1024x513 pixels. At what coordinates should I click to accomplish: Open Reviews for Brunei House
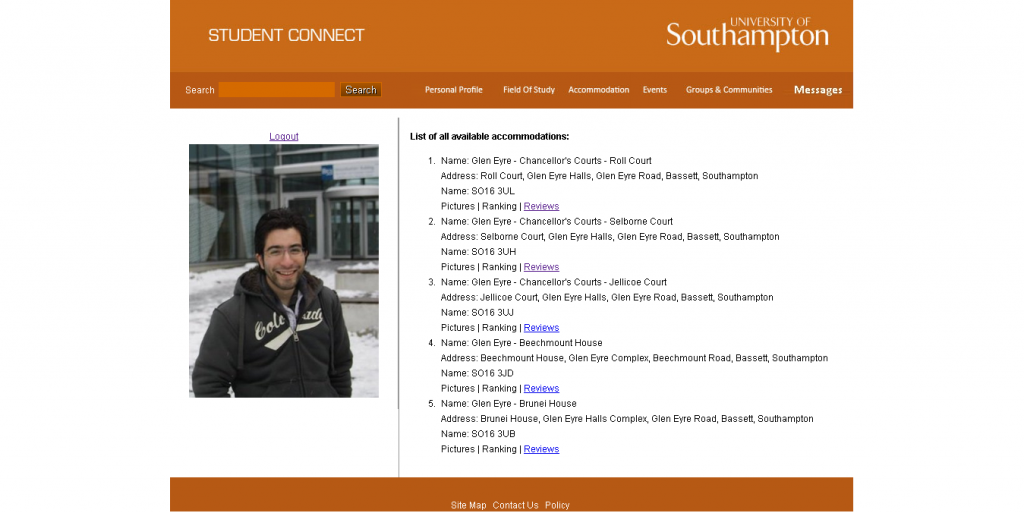coord(541,450)
